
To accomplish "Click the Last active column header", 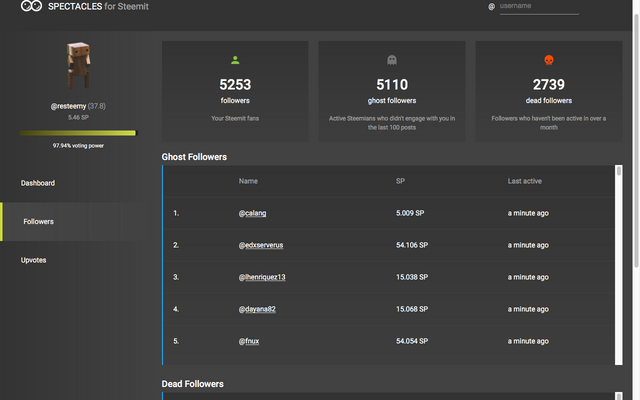I will [524, 181].
